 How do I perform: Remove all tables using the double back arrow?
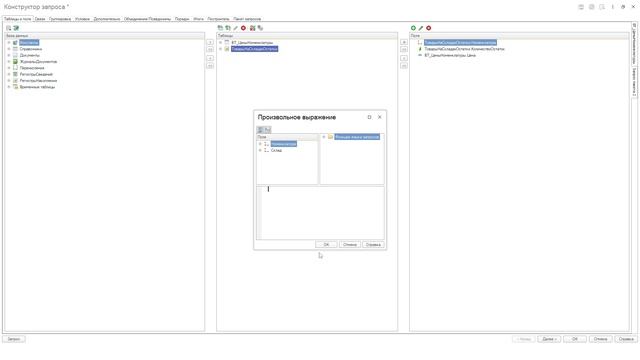210,65
